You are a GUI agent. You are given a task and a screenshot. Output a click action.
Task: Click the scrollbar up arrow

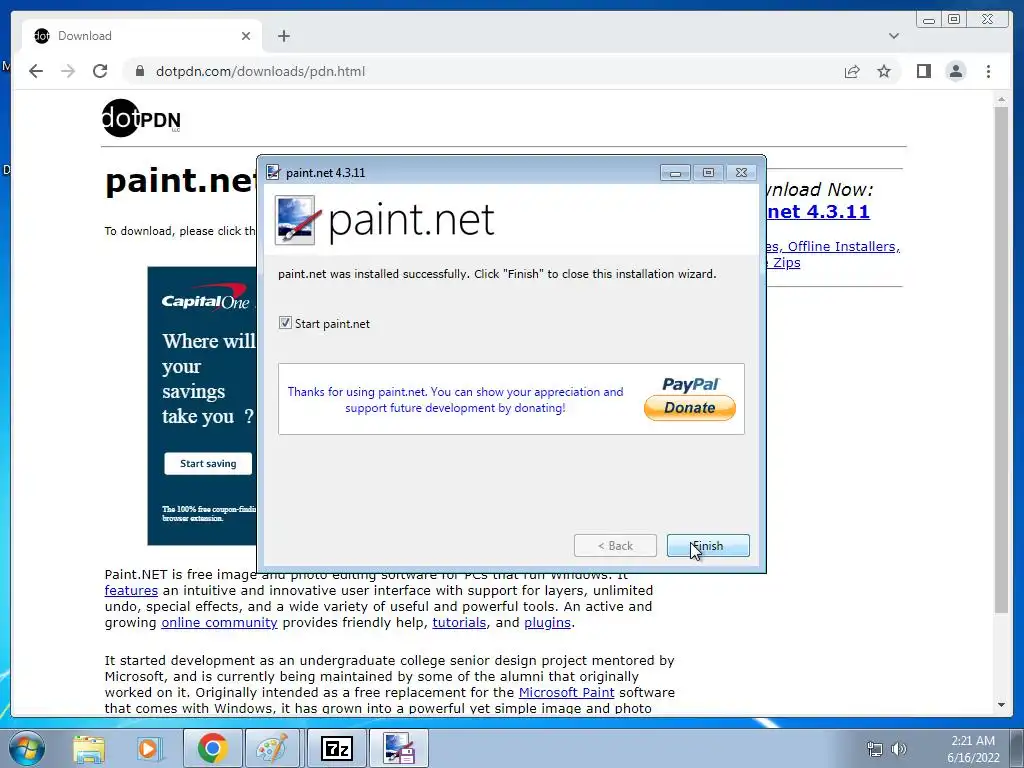click(x=1002, y=100)
